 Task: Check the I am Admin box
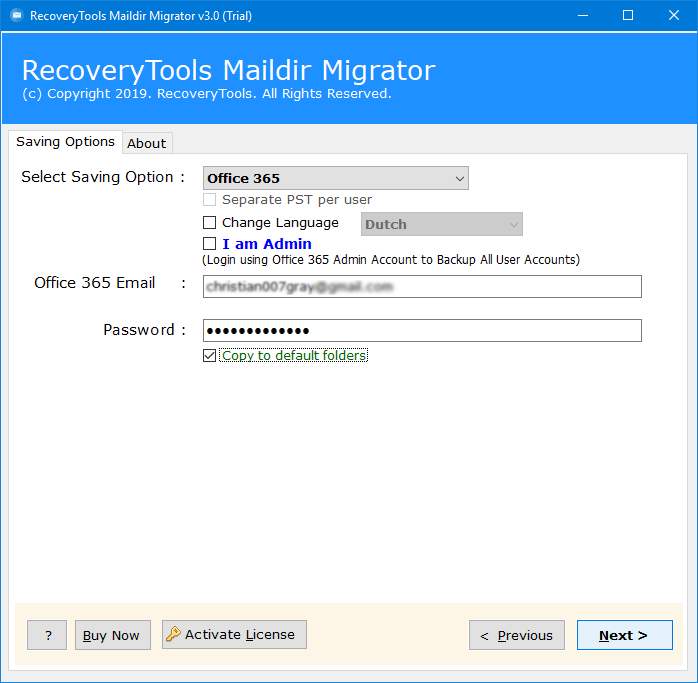(209, 244)
